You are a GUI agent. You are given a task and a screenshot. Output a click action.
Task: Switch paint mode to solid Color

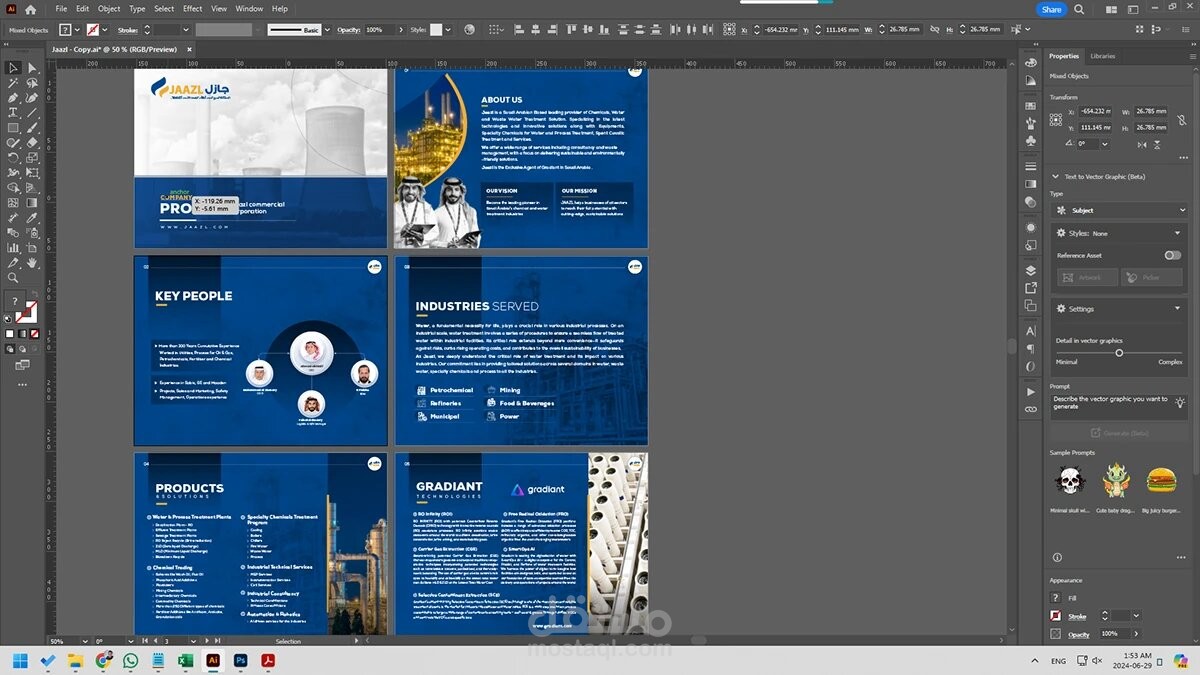(11, 334)
